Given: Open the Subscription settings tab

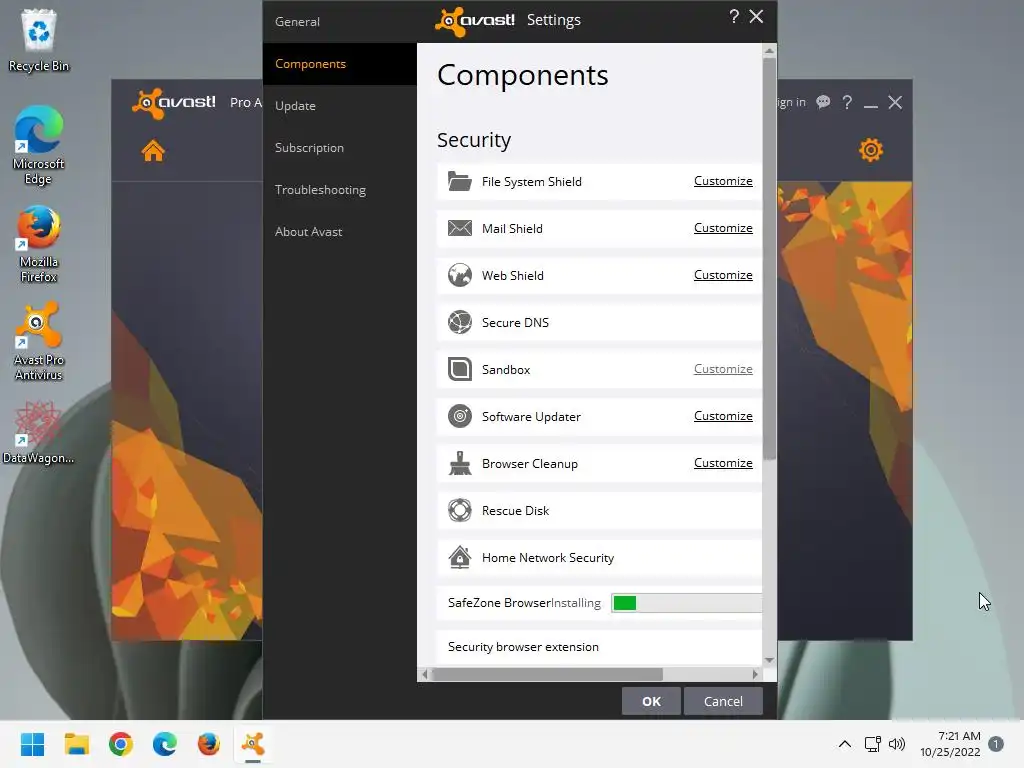Looking at the screenshot, I should (x=340, y=147).
